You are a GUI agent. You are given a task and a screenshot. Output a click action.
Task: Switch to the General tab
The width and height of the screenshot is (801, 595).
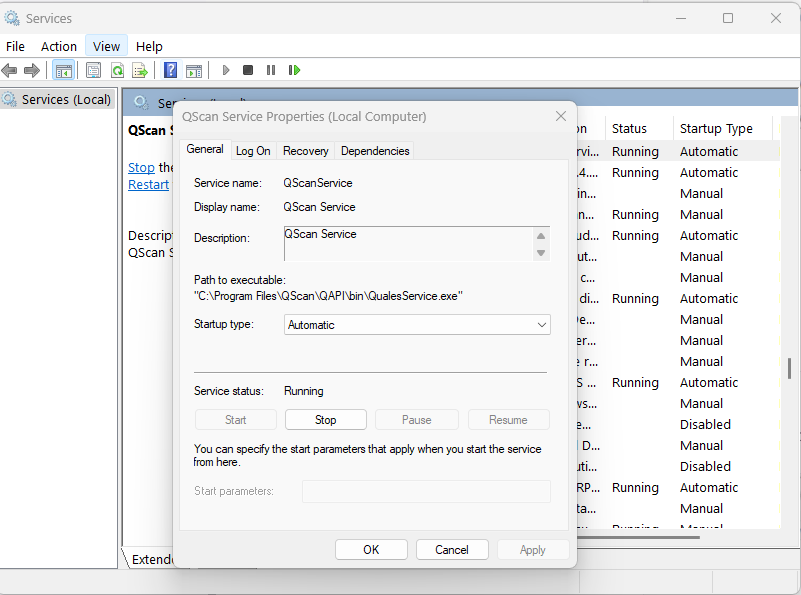coord(205,149)
